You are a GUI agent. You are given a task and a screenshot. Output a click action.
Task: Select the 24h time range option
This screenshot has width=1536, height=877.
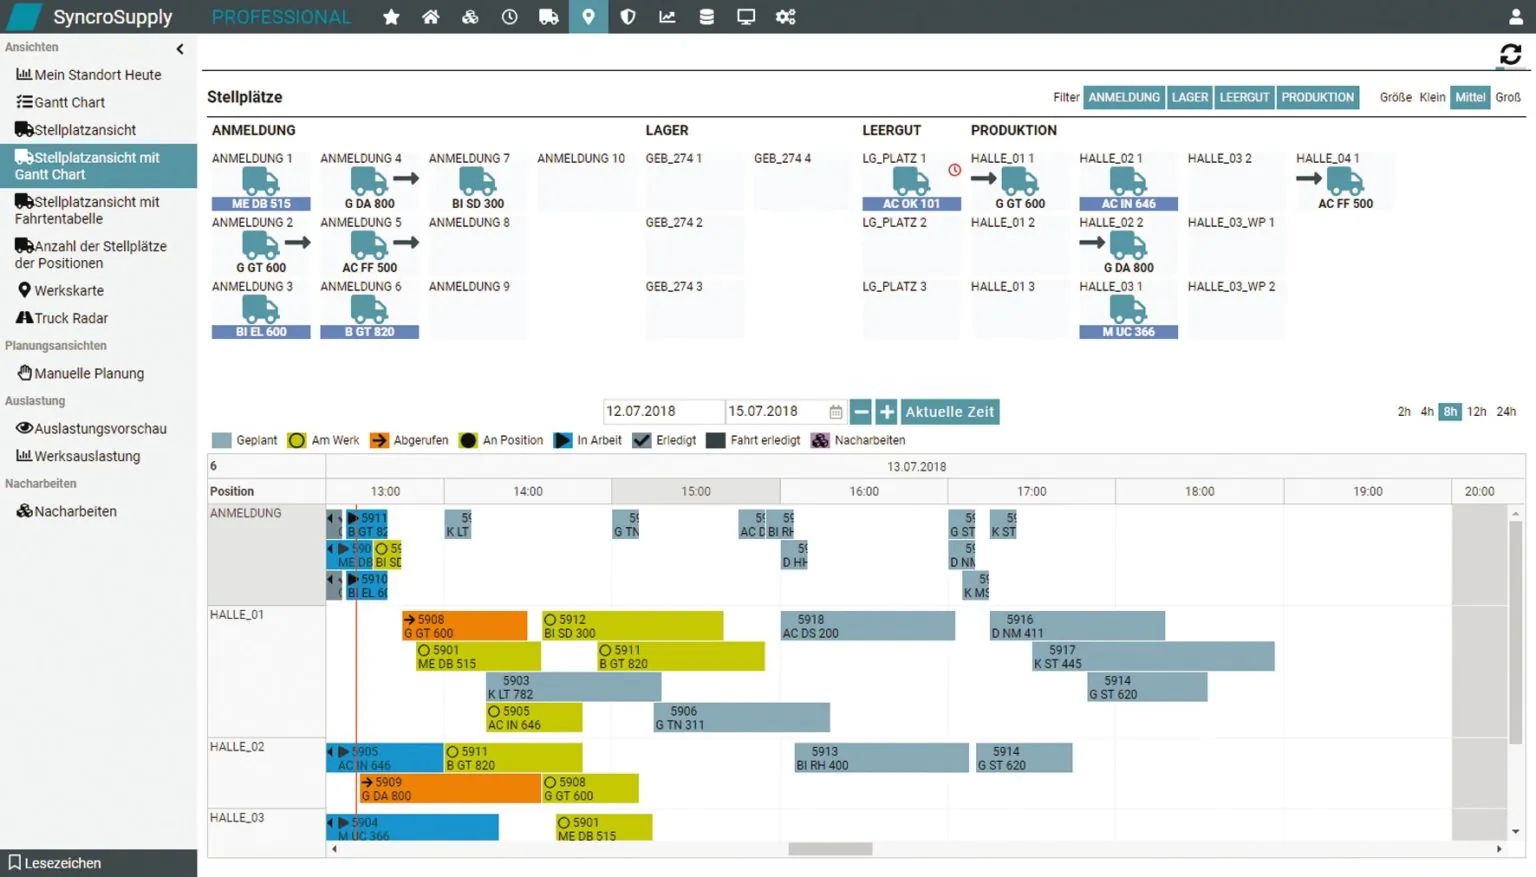click(x=1506, y=411)
